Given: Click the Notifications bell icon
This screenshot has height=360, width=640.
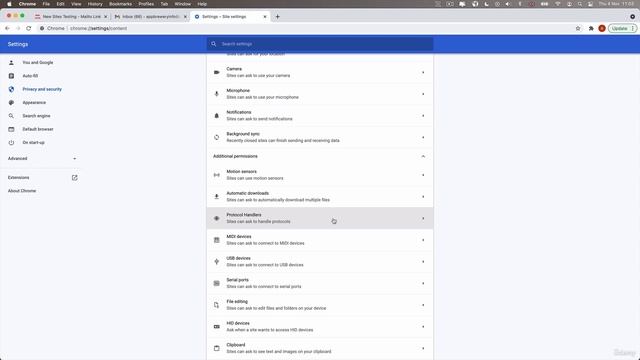Looking at the screenshot, I should [x=217, y=116].
